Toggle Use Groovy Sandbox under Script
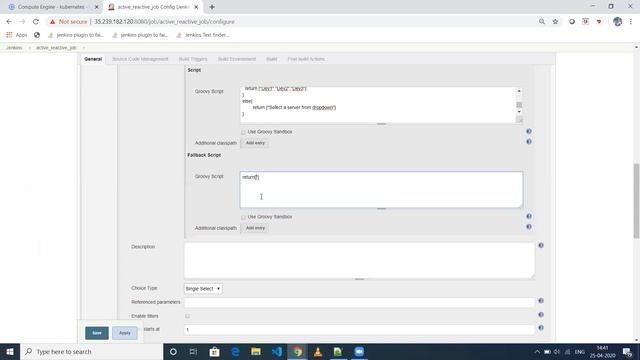Image resolution: width=640 pixels, height=360 pixels. coord(243,132)
